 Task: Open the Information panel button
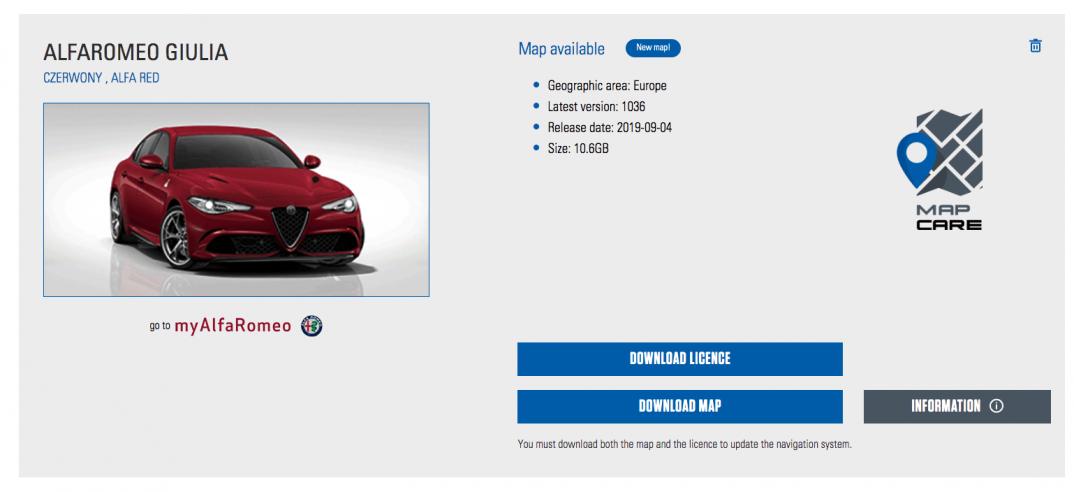tap(957, 406)
